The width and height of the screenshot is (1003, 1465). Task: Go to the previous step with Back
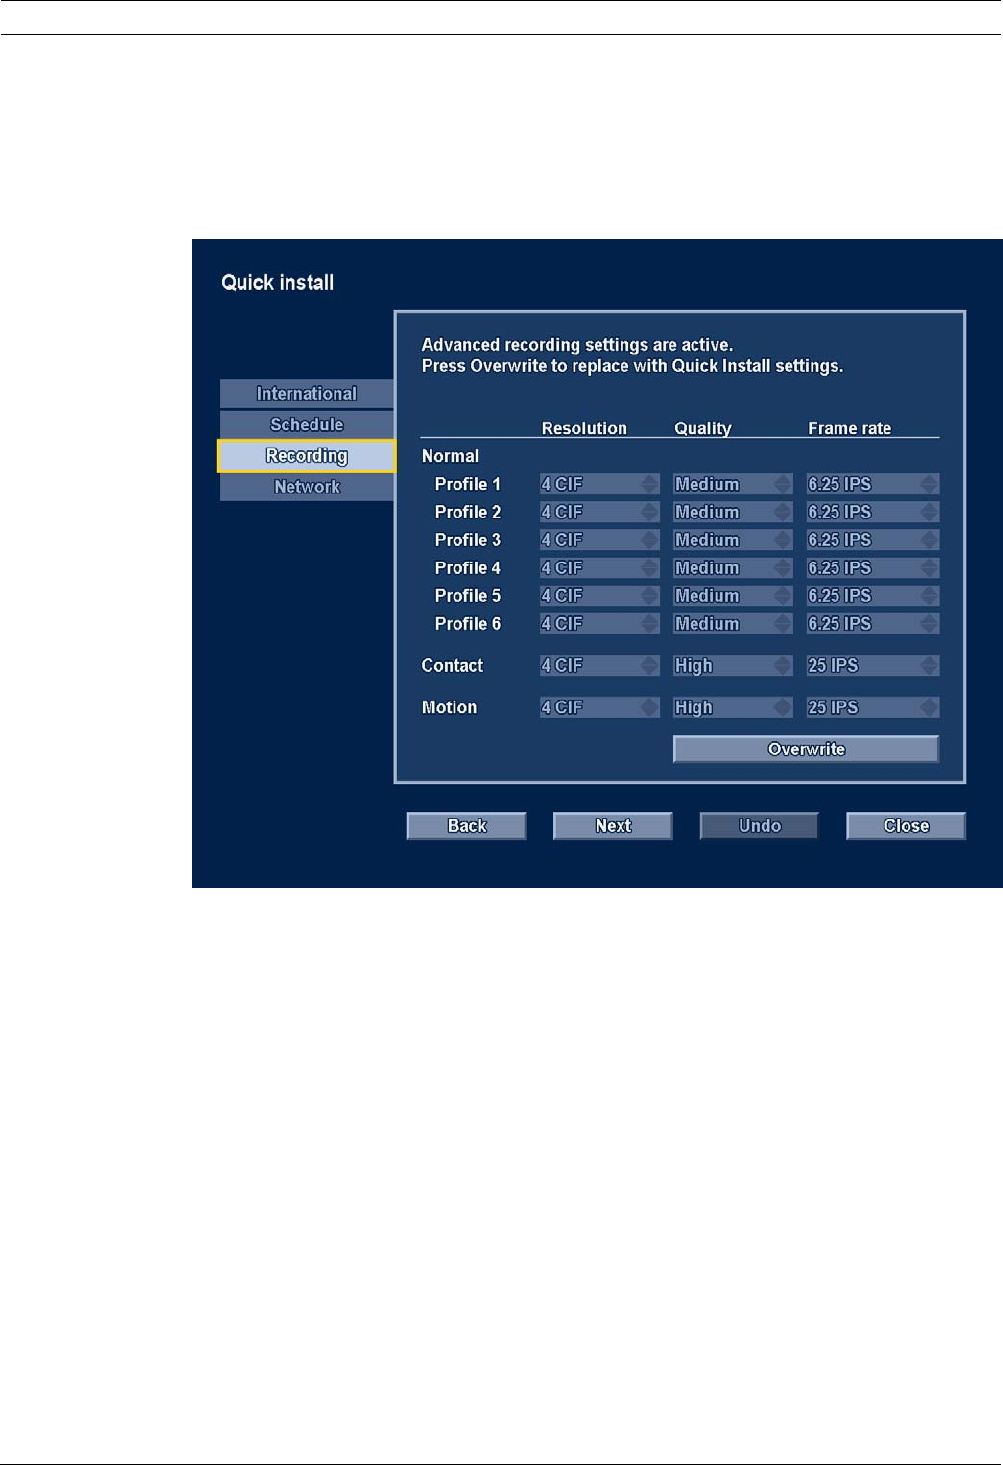point(467,826)
